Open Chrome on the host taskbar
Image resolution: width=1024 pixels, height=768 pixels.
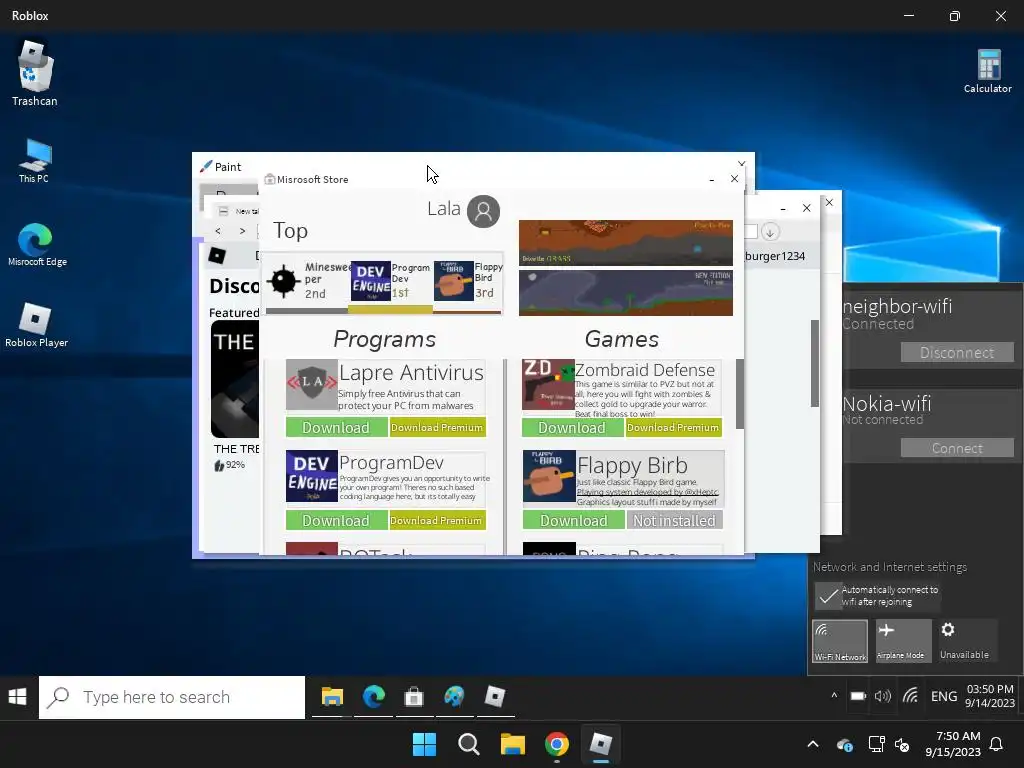(557, 744)
